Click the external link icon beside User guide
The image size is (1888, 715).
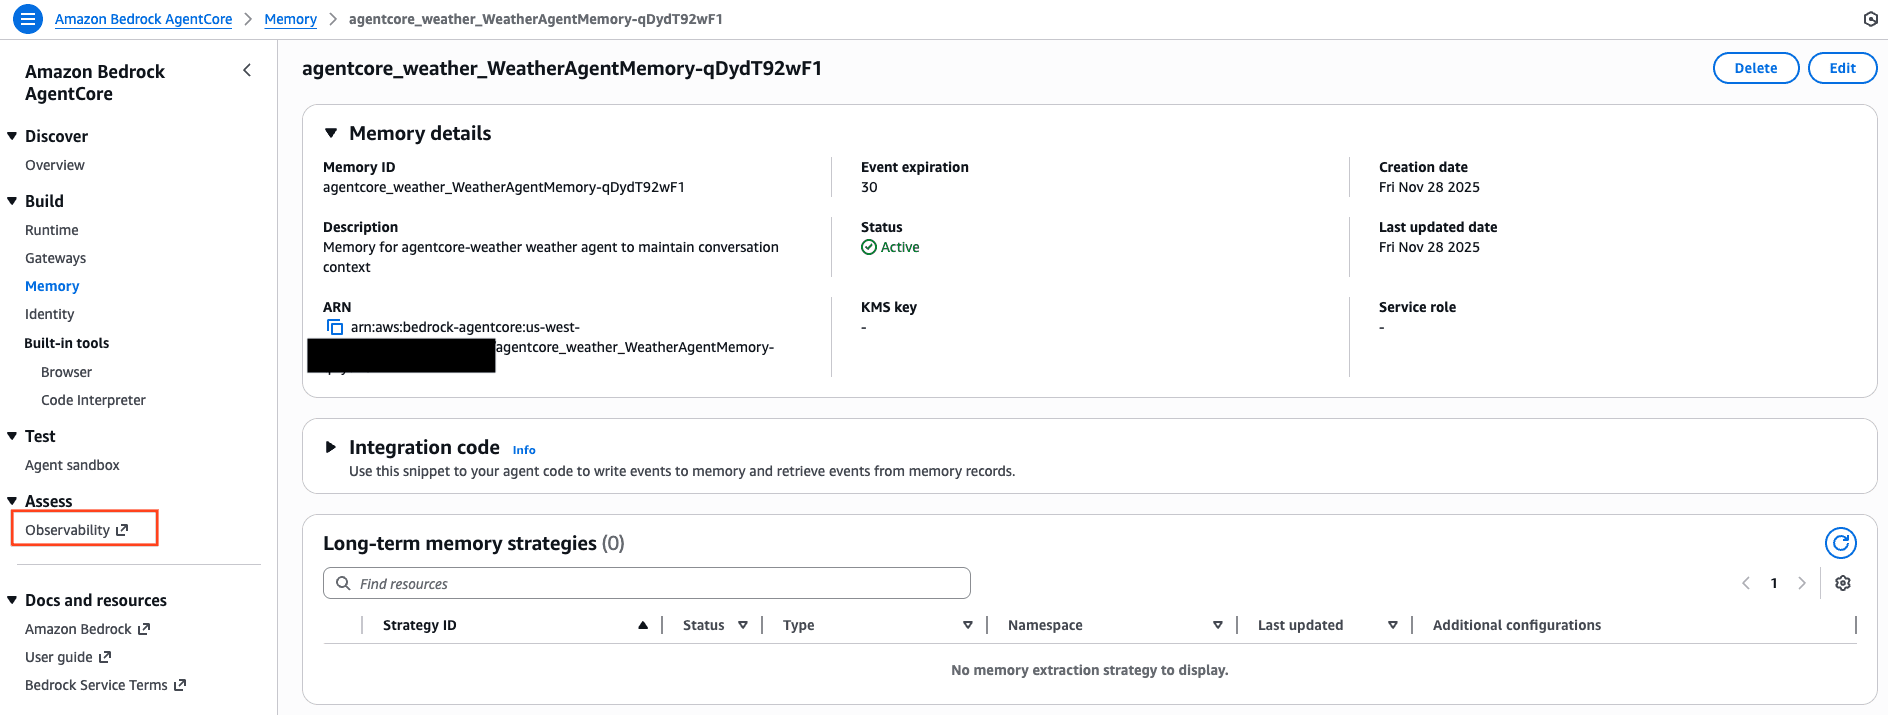pyautogui.click(x=105, y=657)
